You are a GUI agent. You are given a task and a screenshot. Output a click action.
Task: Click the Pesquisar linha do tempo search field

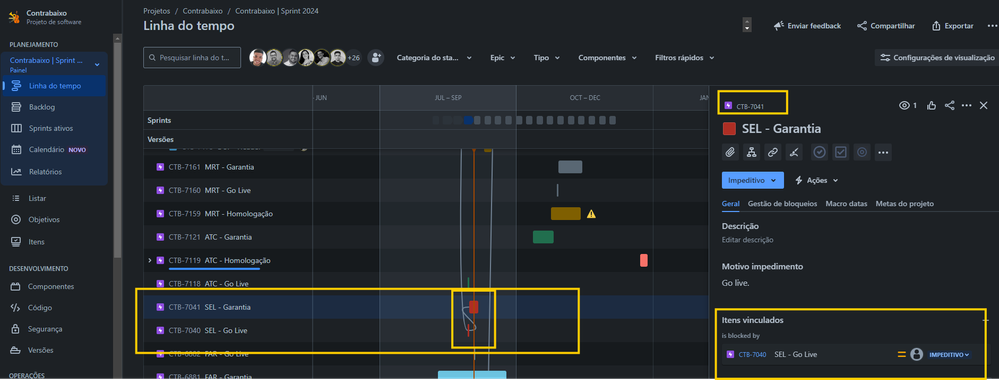192,57
